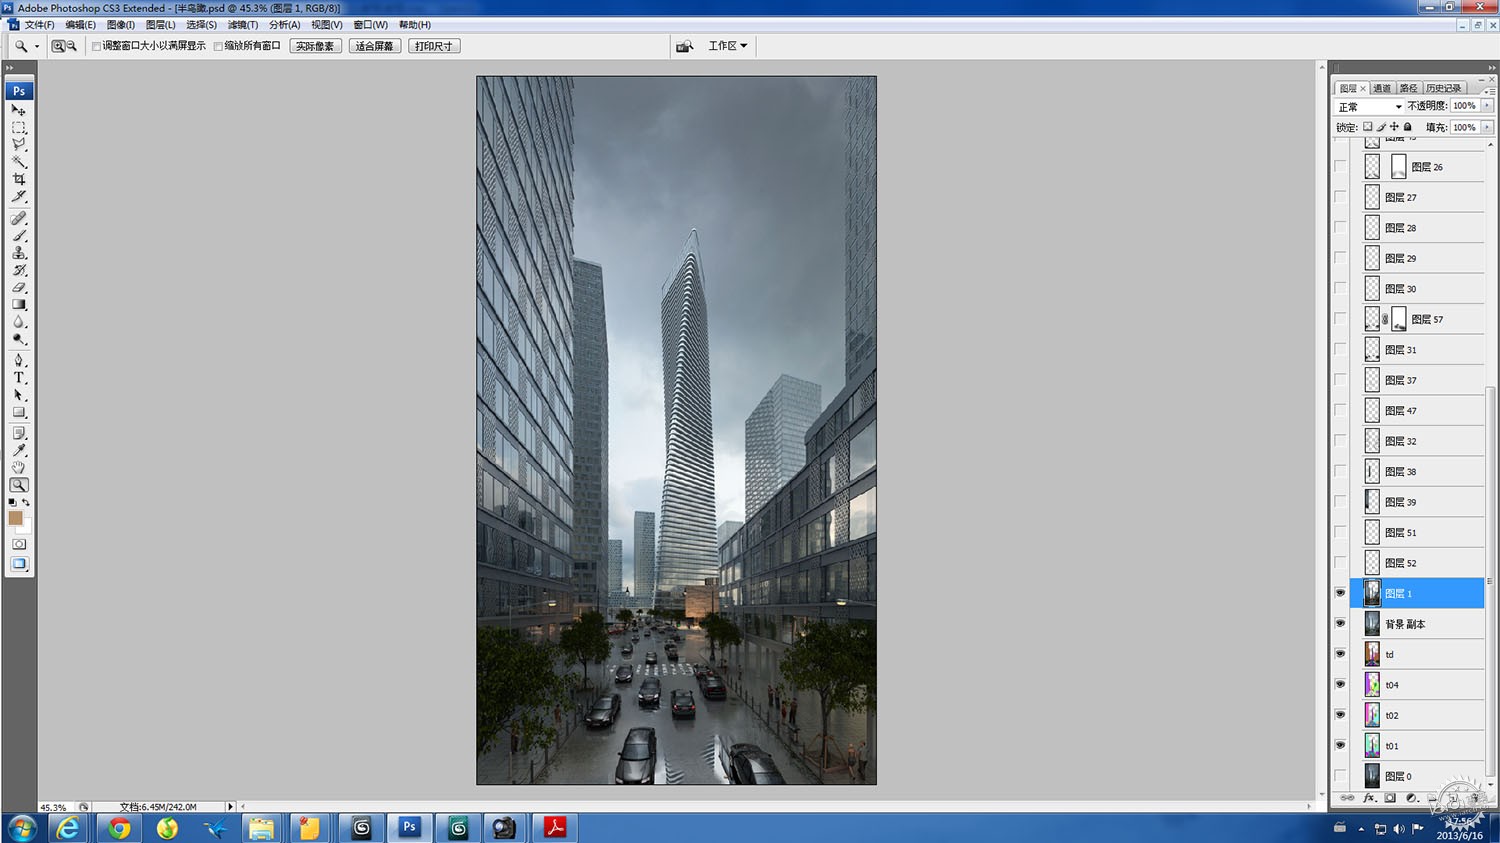
Task: Select the Burn tool
Action: click(x=19, y=338)
